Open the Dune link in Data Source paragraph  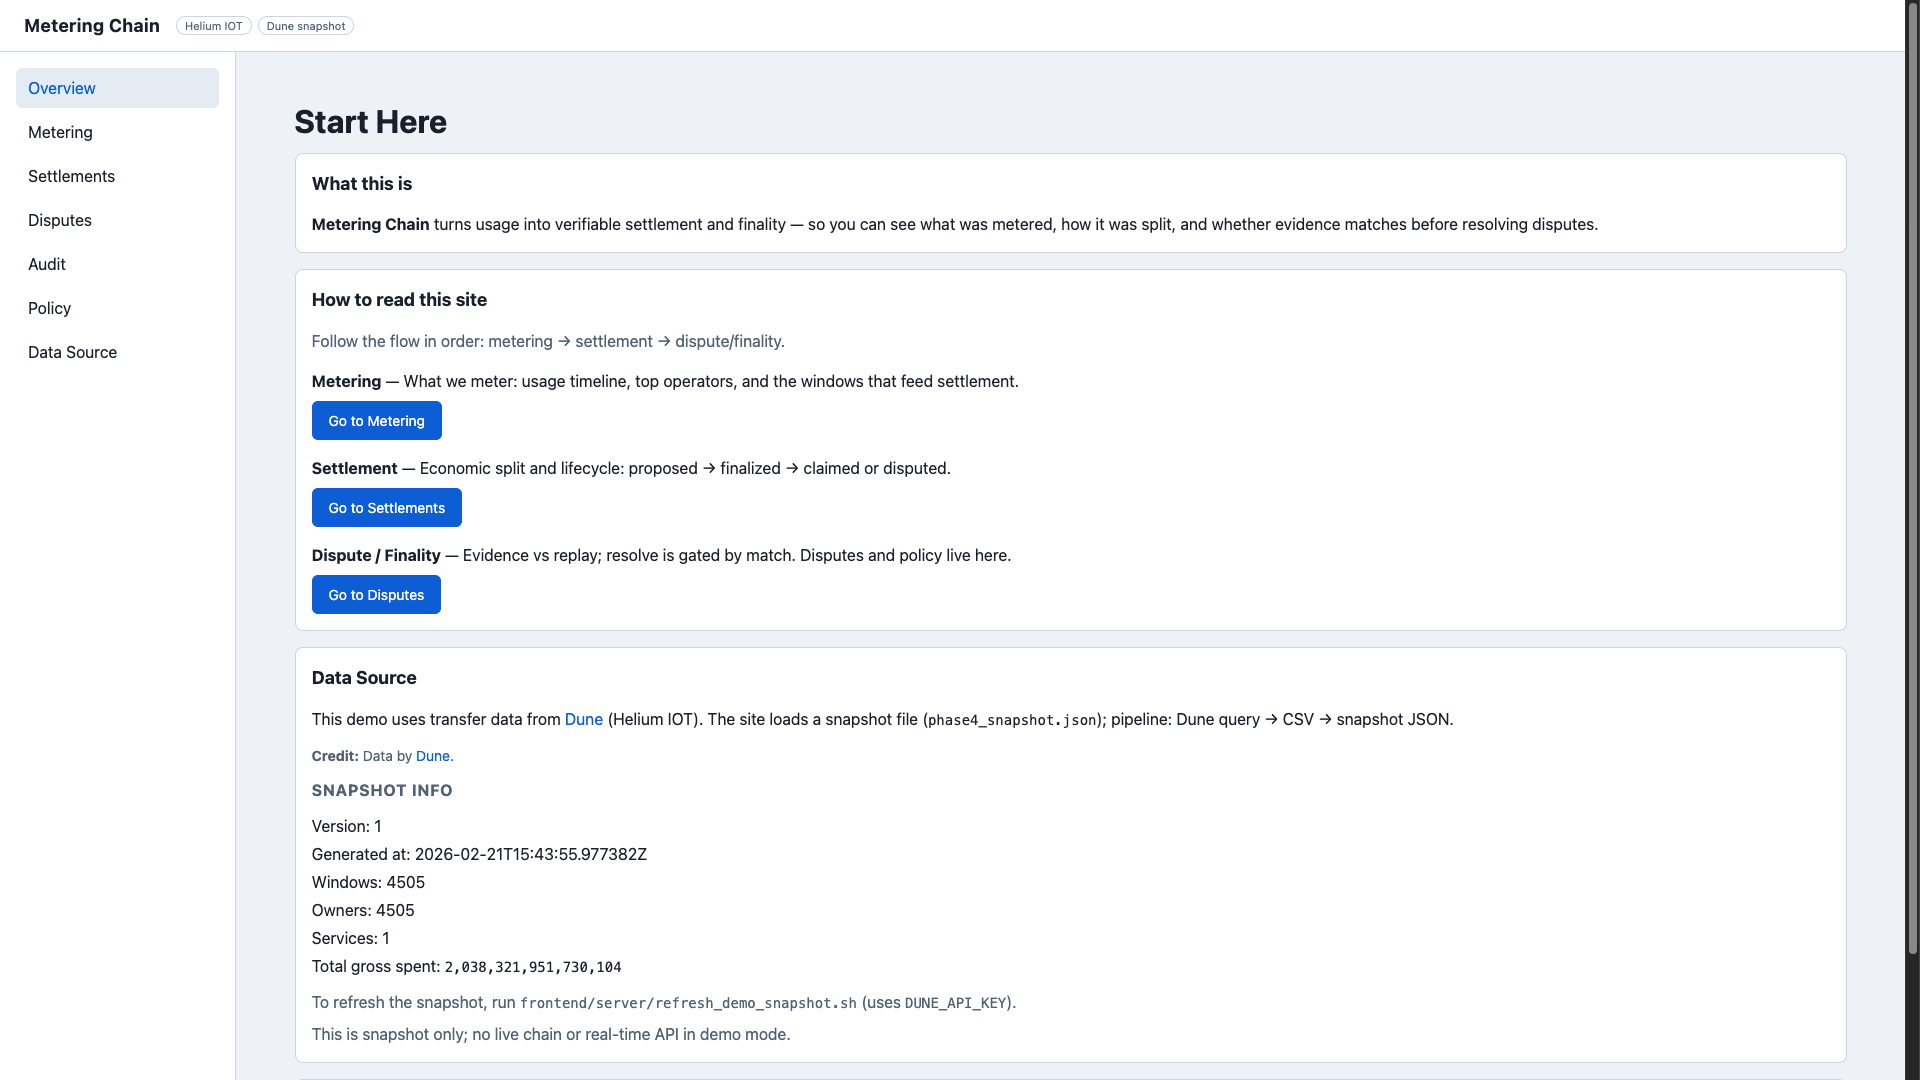(x=583, y=719)
